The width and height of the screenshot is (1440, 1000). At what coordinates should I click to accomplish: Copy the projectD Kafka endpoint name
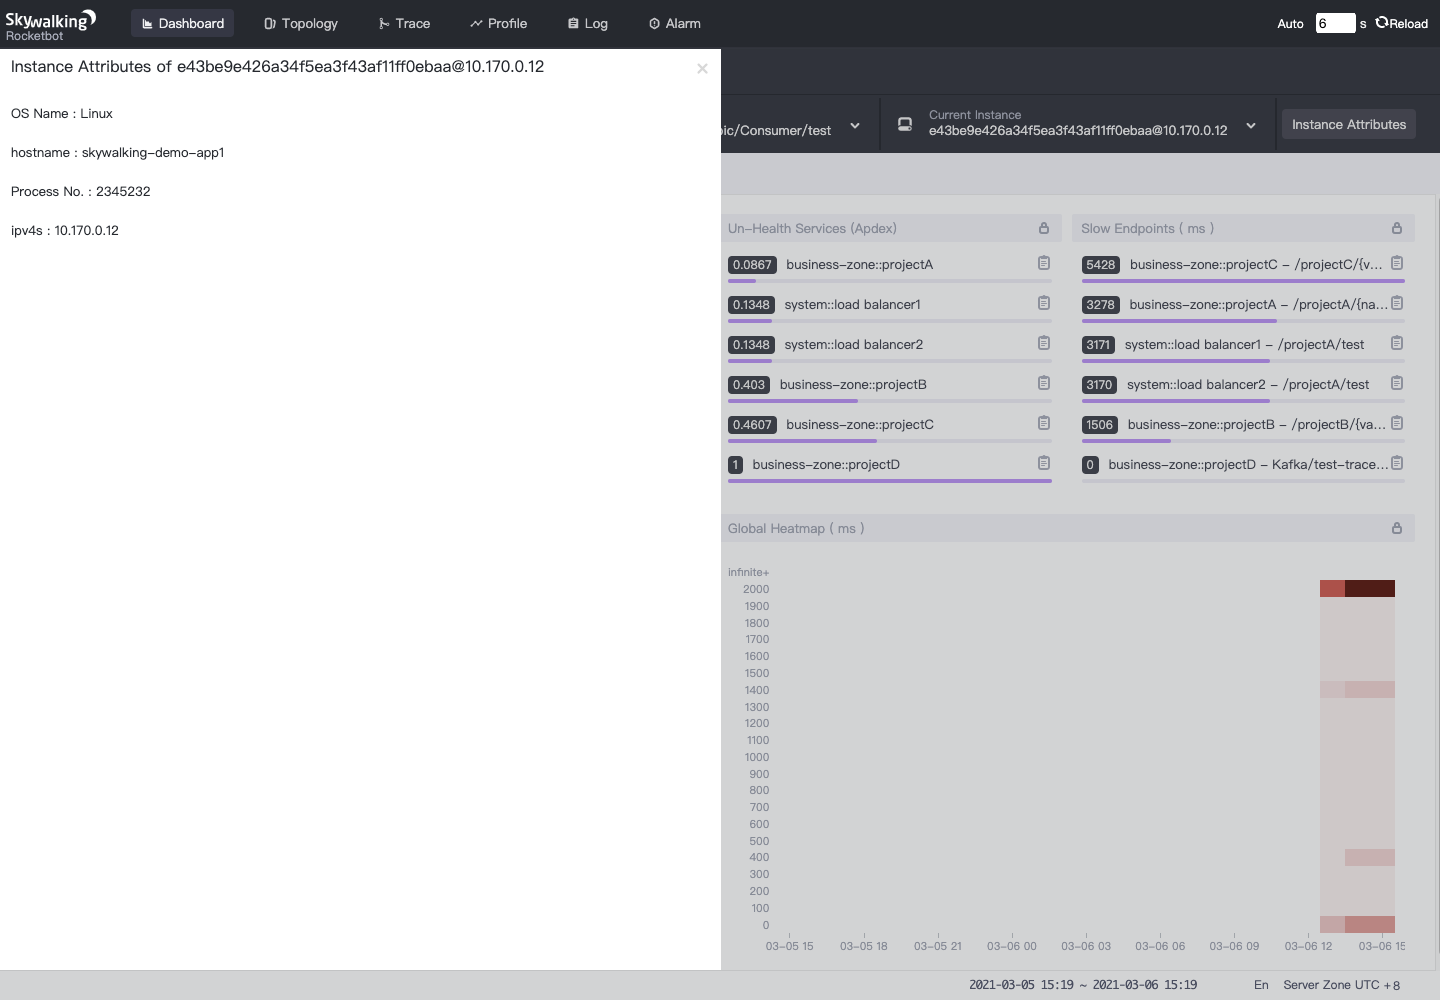click(1397, 463)
